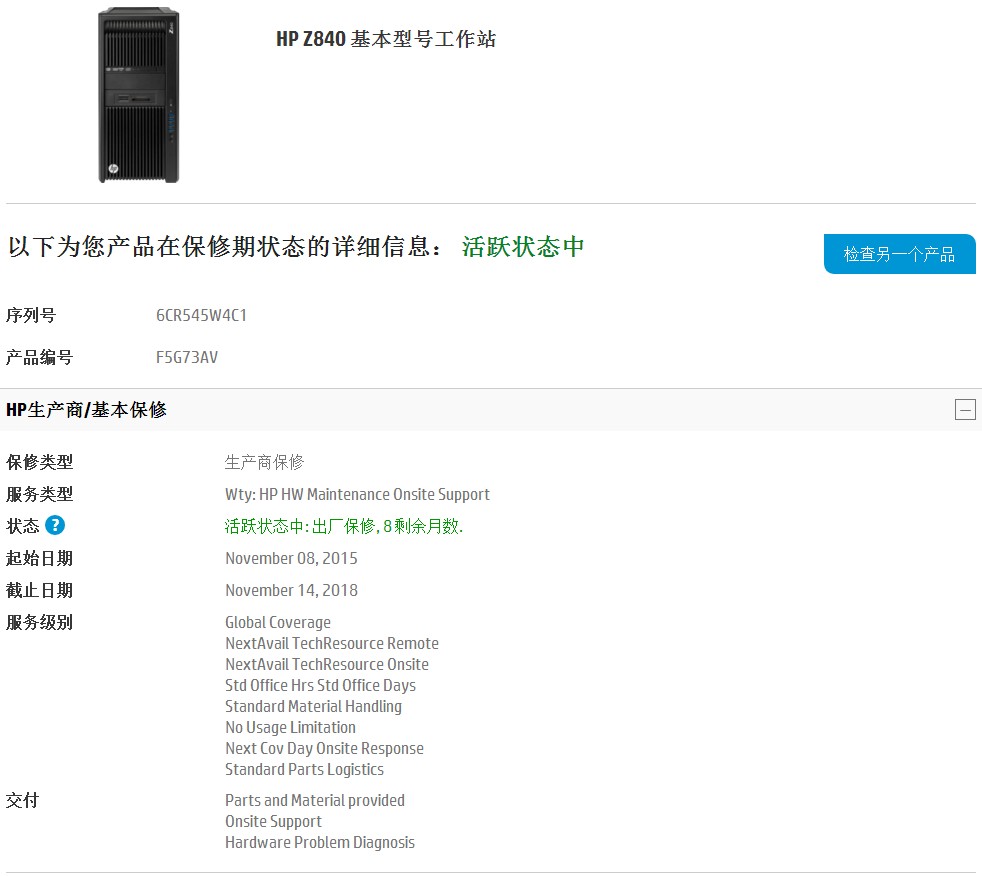Select the Onsite Support delivery line
The height and width of the screenshot is (876, 982).
(x=273, y=822)
